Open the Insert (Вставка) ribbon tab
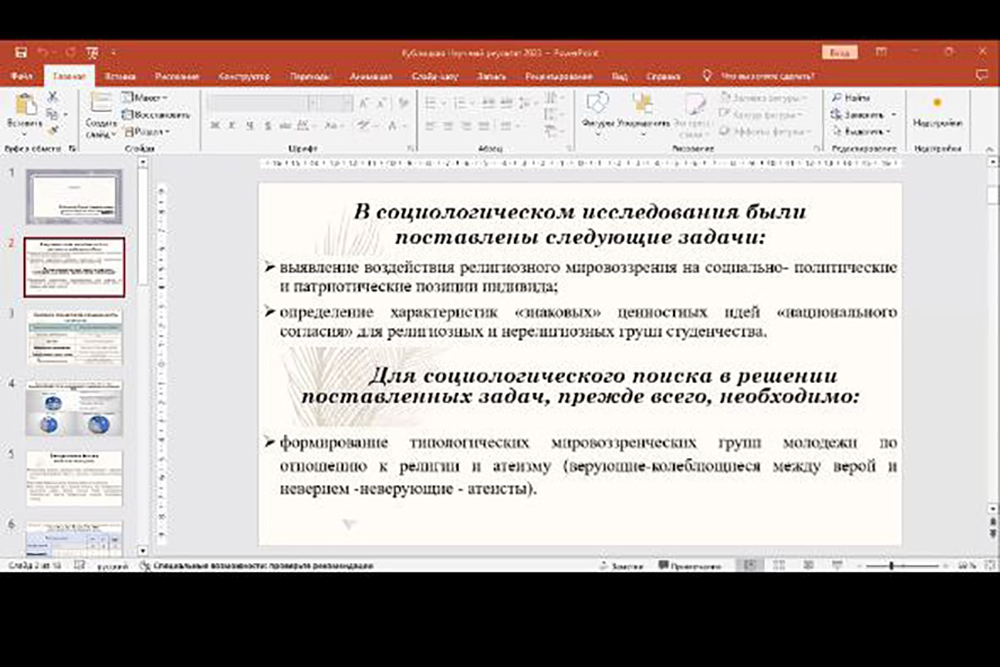 [119, 76]
